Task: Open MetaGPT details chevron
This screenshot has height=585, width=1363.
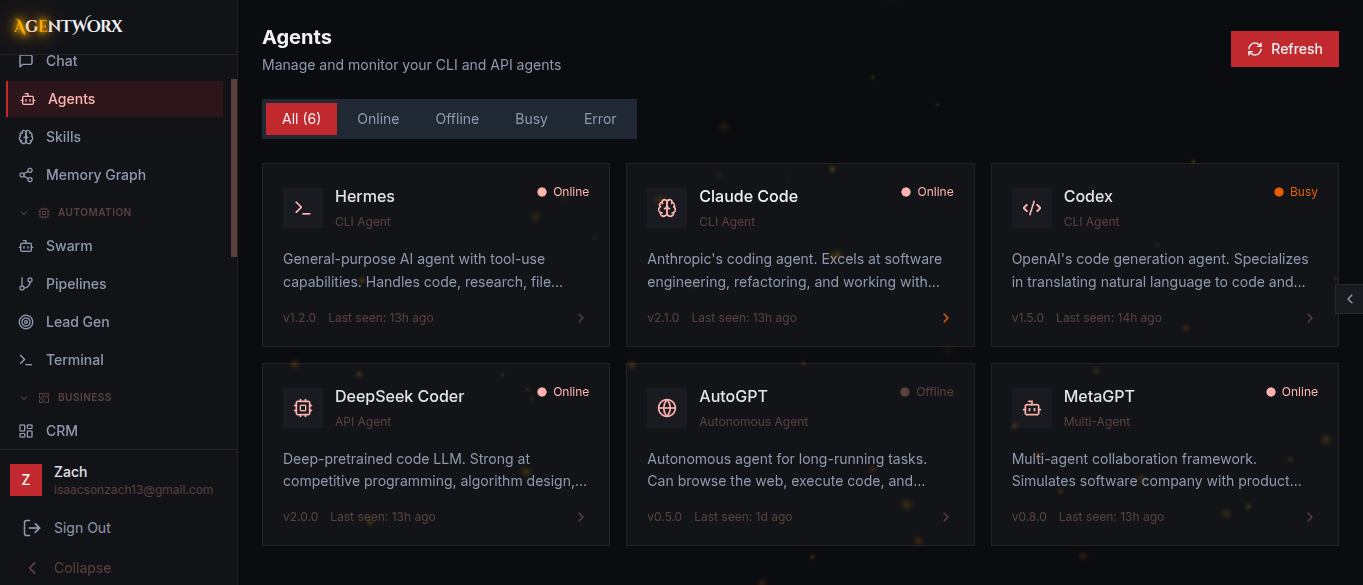Action: 1310,517
